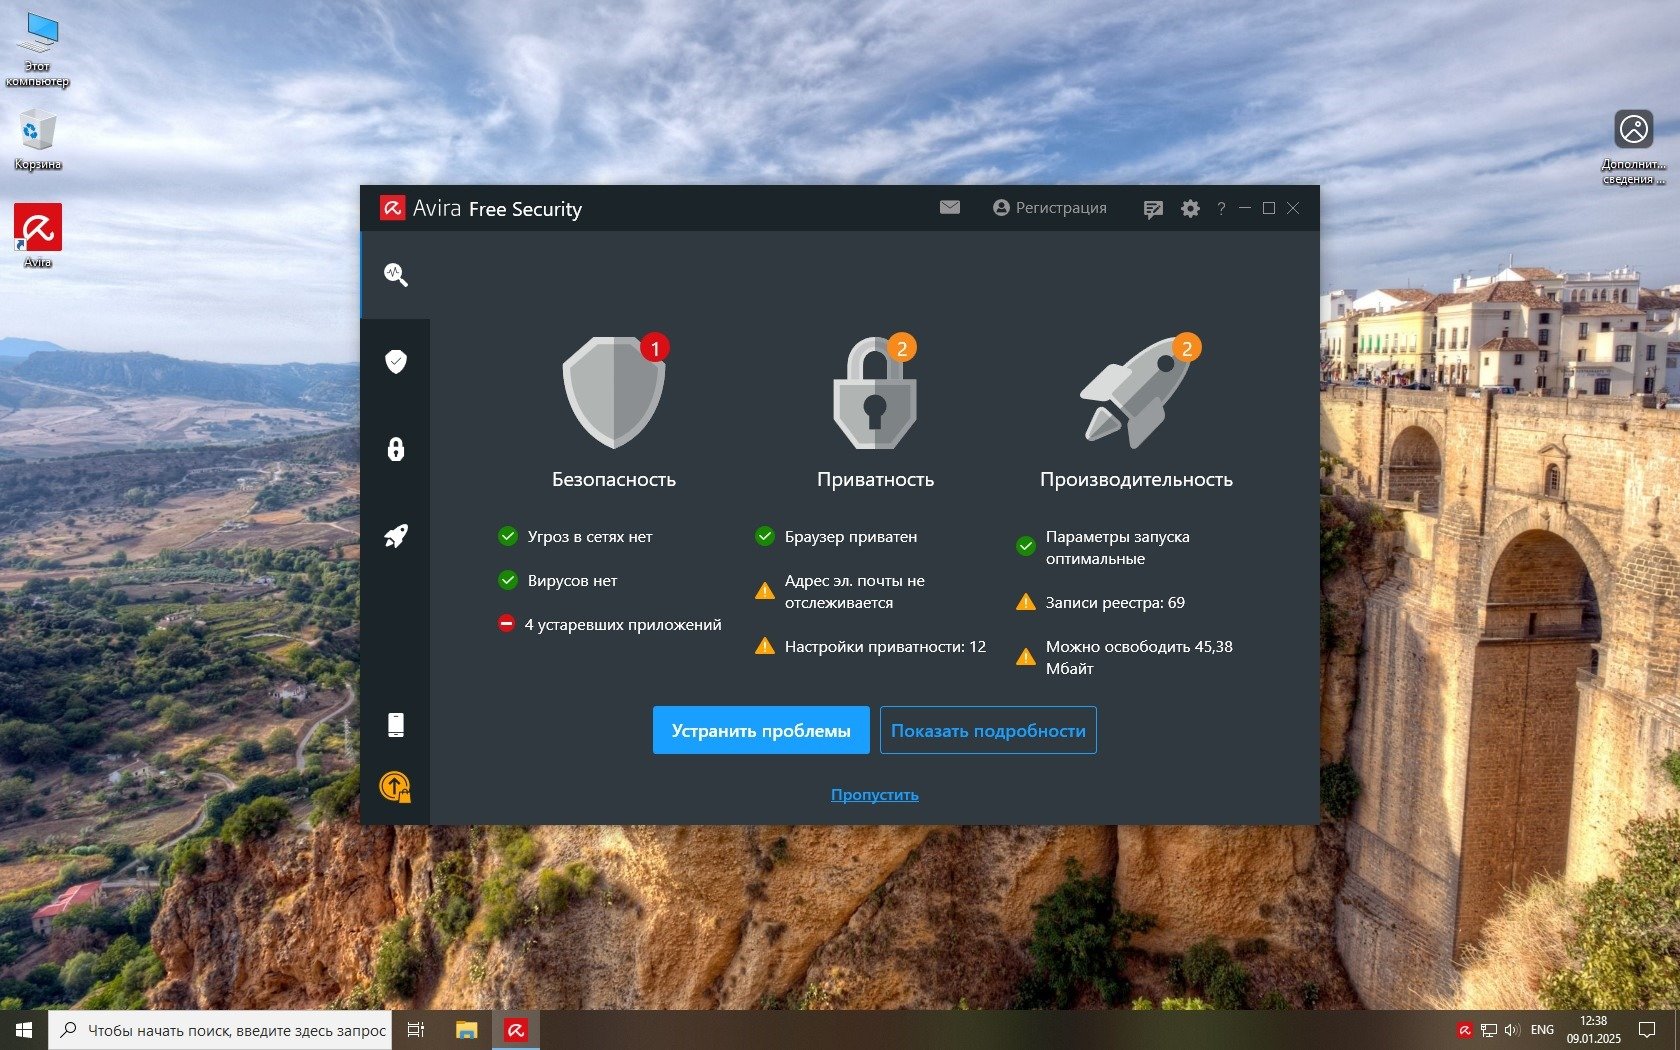Open the Performance rocket sidebar section
The height and width of the screenshot is (1050, 1680).
[x=396, y=536]
